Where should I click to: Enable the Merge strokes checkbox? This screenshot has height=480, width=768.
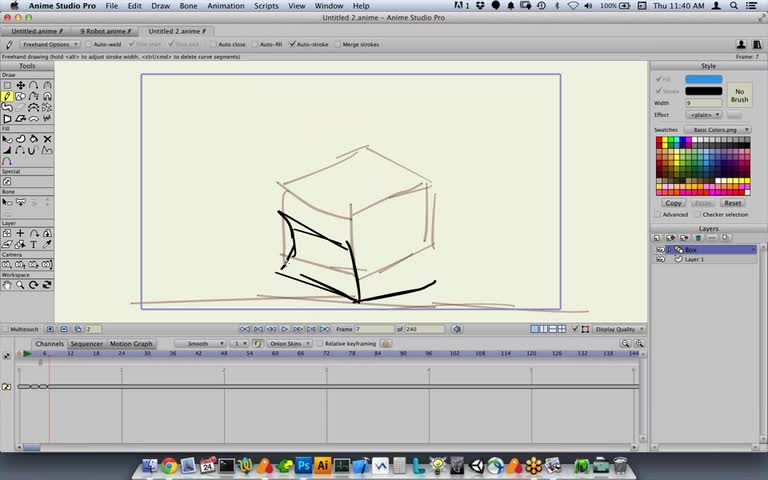point(337,44)
